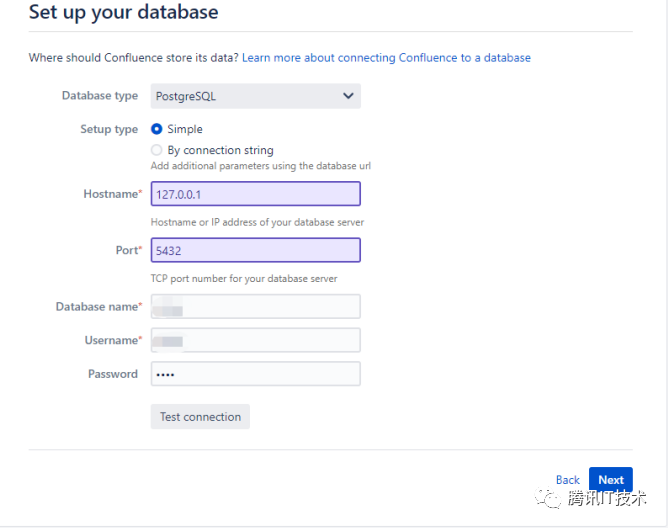
Task: Click the Username label text
Action: (110, 340)
